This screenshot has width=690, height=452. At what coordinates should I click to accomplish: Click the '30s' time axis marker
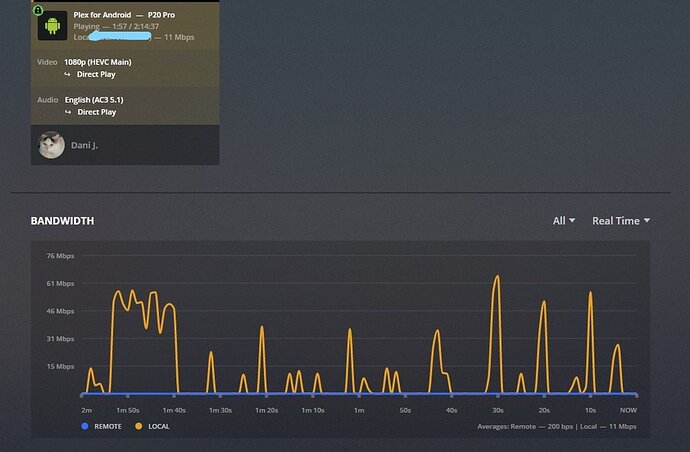(x=498, y=410)
